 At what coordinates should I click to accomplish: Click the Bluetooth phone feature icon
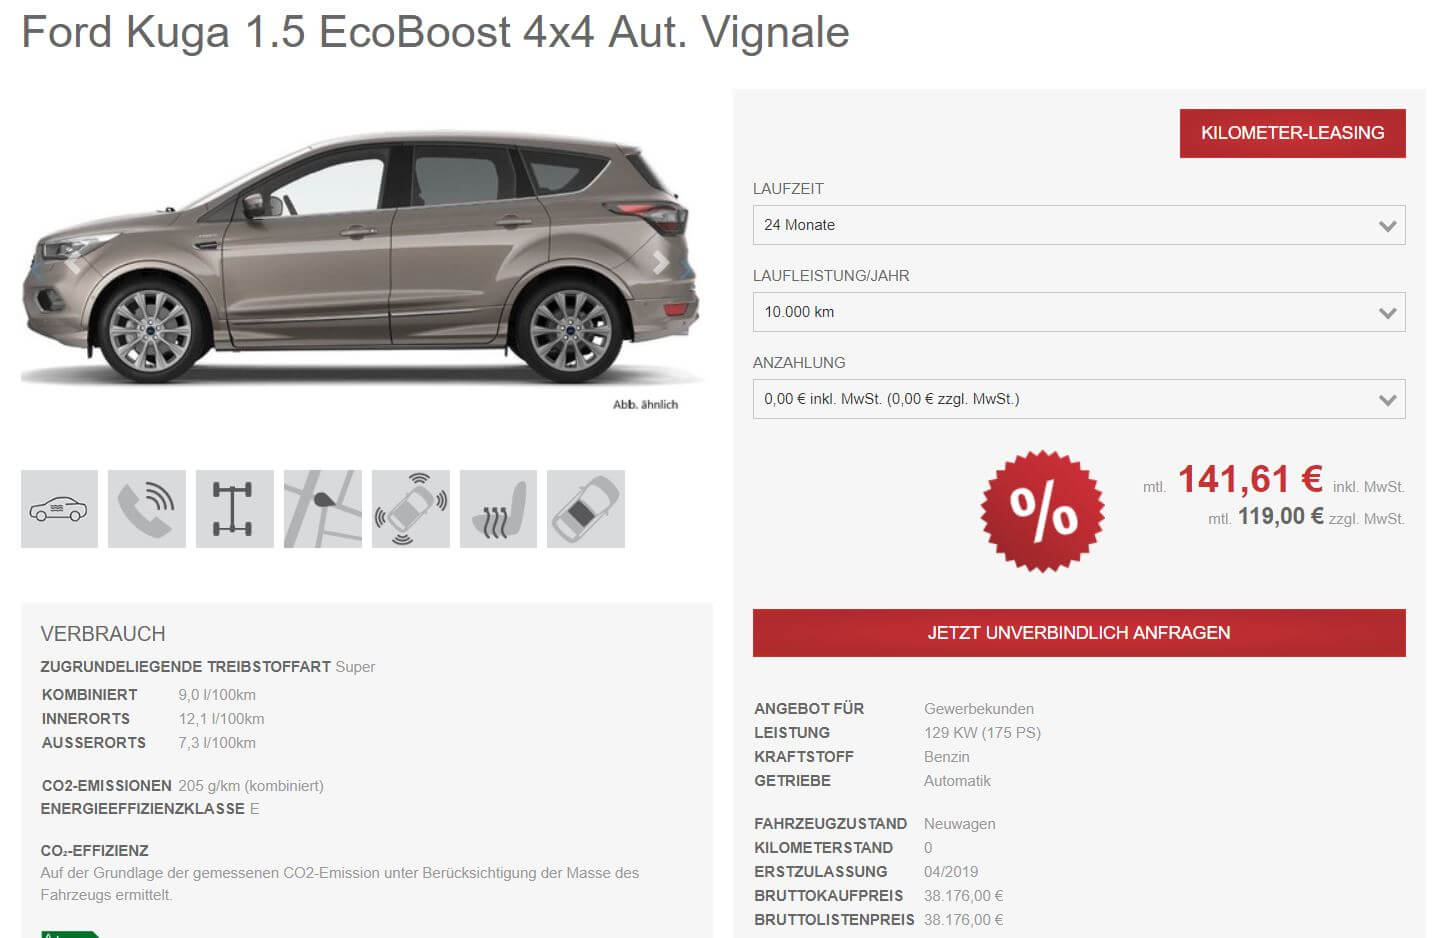click(x=147, y=509)
